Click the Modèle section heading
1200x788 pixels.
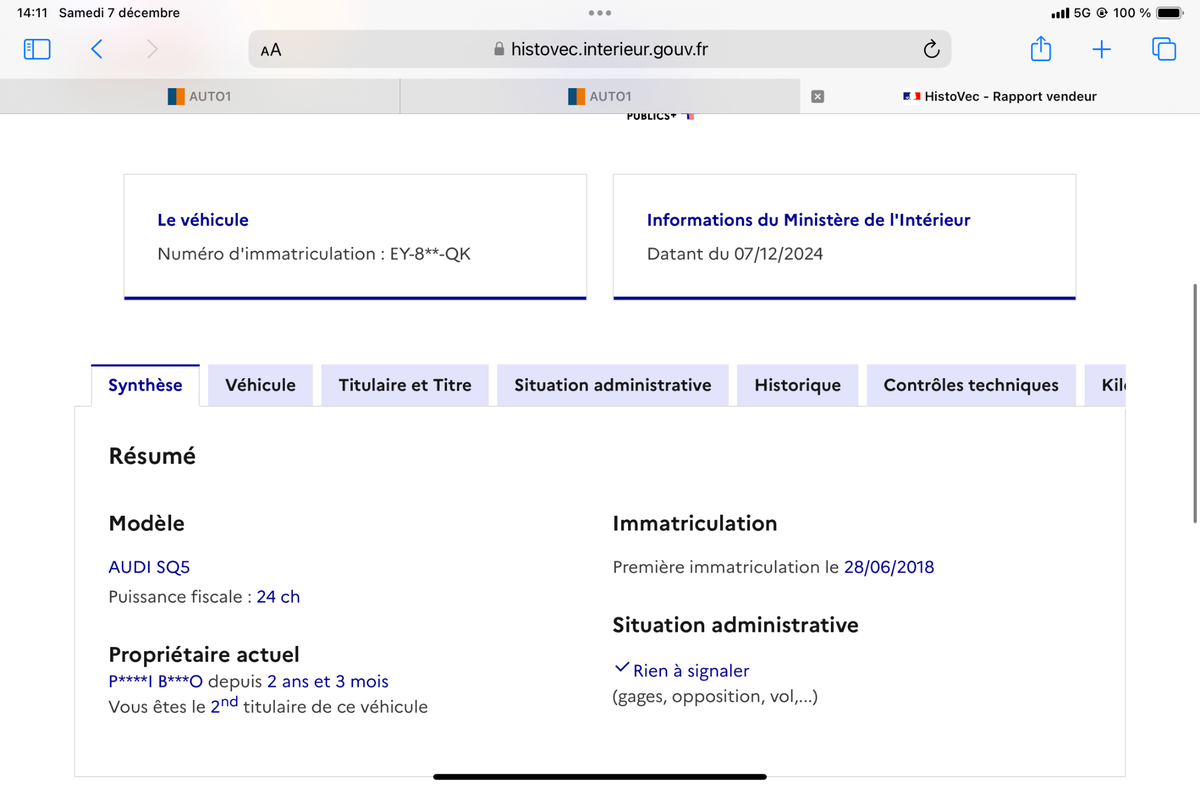pyautogui.click(x=146, y=523)
